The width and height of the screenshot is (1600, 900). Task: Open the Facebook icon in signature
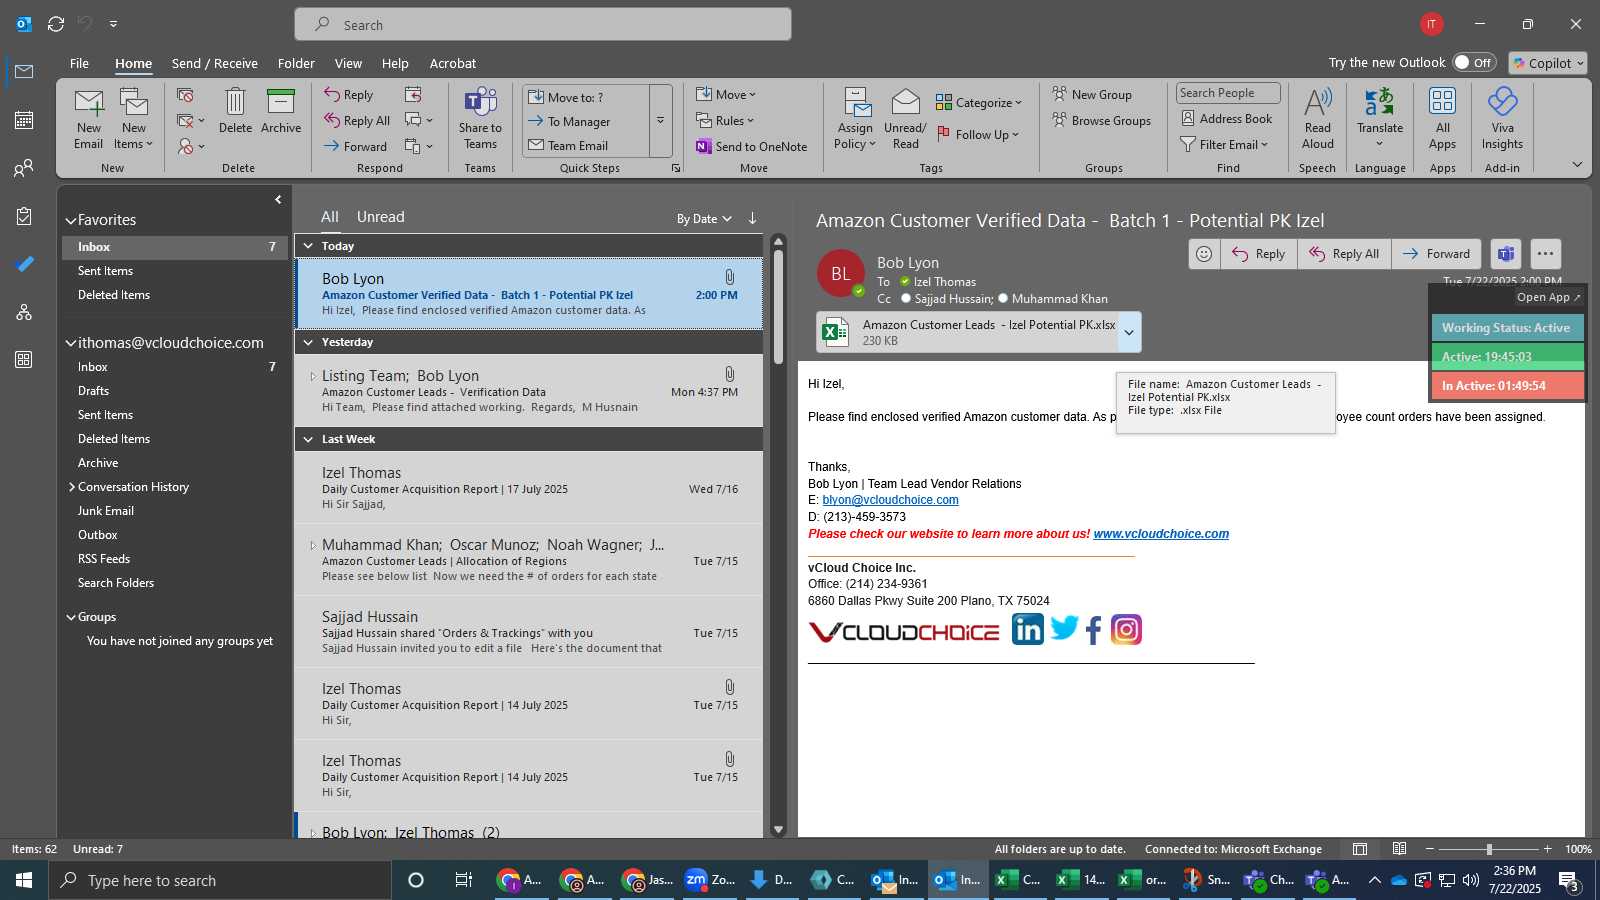(1094, 630)
